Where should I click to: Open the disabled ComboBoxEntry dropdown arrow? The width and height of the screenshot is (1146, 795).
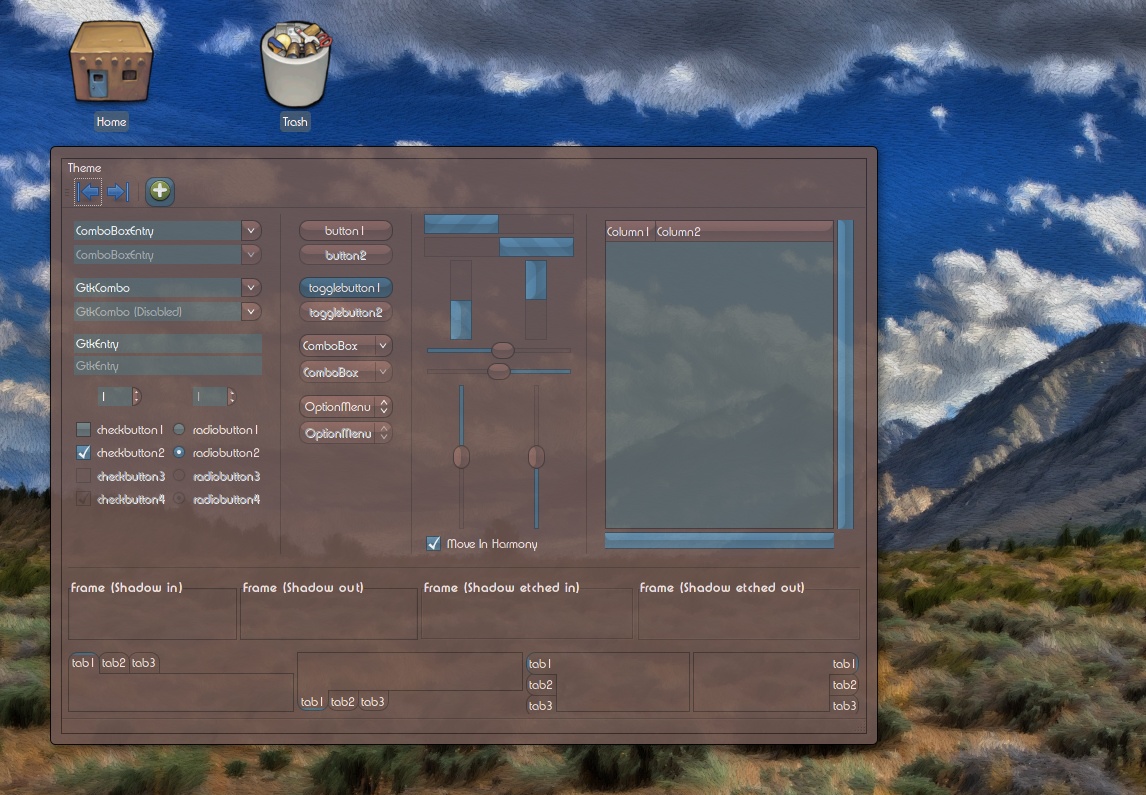click(x=251, y=255)
